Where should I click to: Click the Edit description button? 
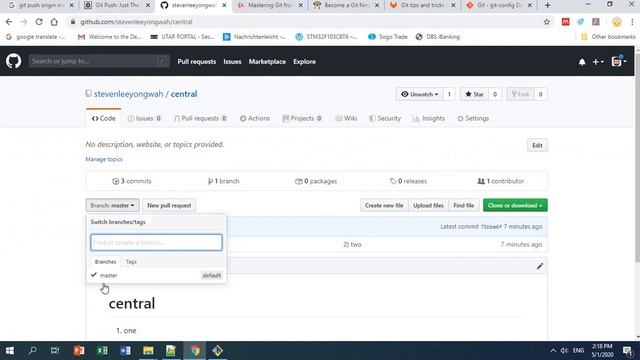point(537,146)
